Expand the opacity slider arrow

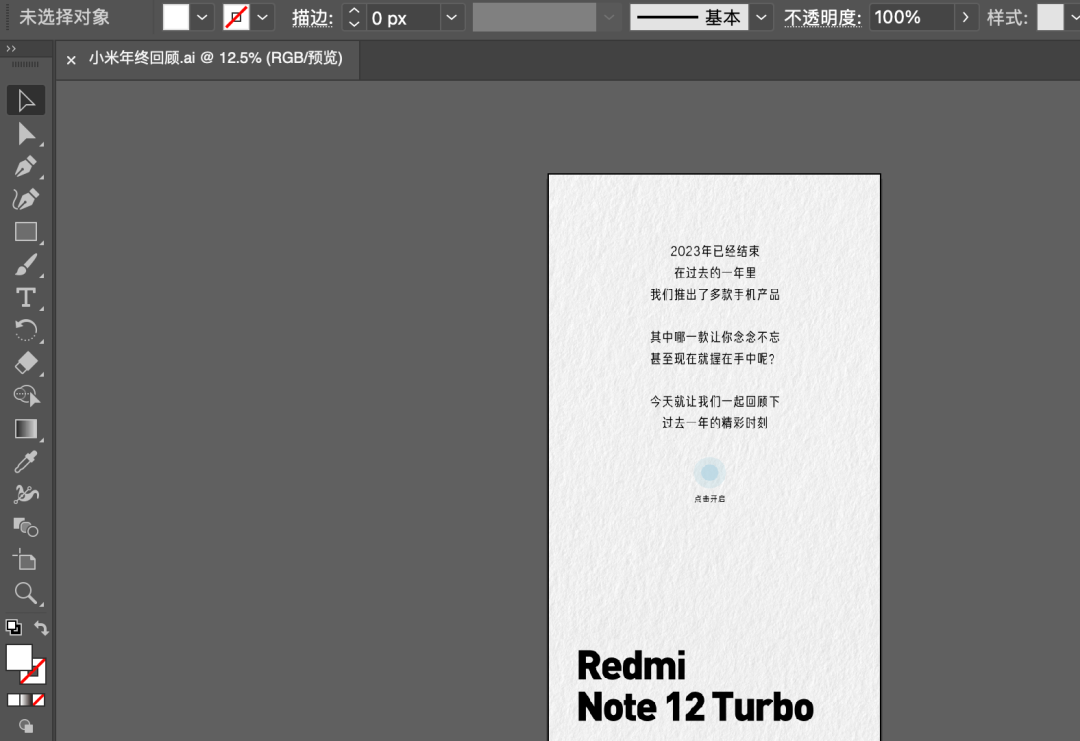point(966,17)
